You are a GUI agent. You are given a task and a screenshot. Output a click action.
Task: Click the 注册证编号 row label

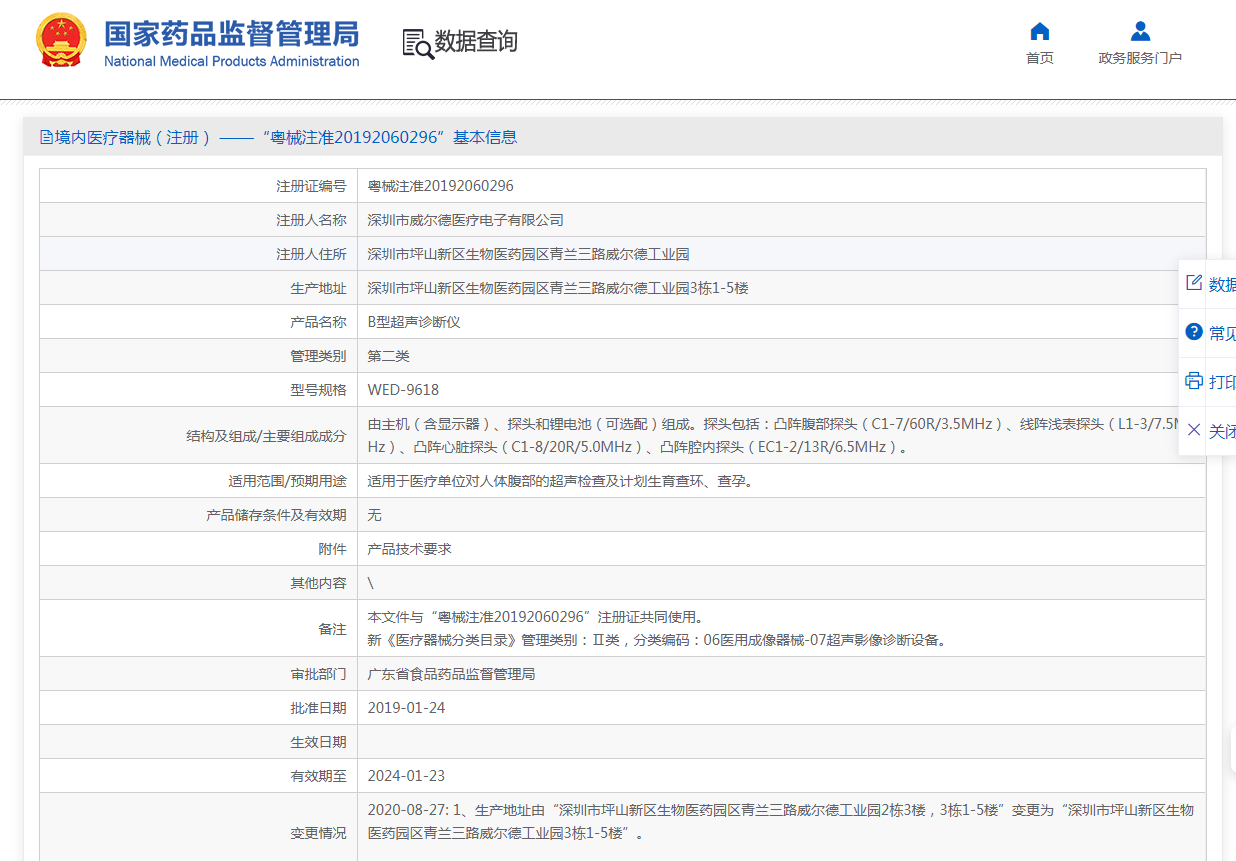click(x=312, y=186)
